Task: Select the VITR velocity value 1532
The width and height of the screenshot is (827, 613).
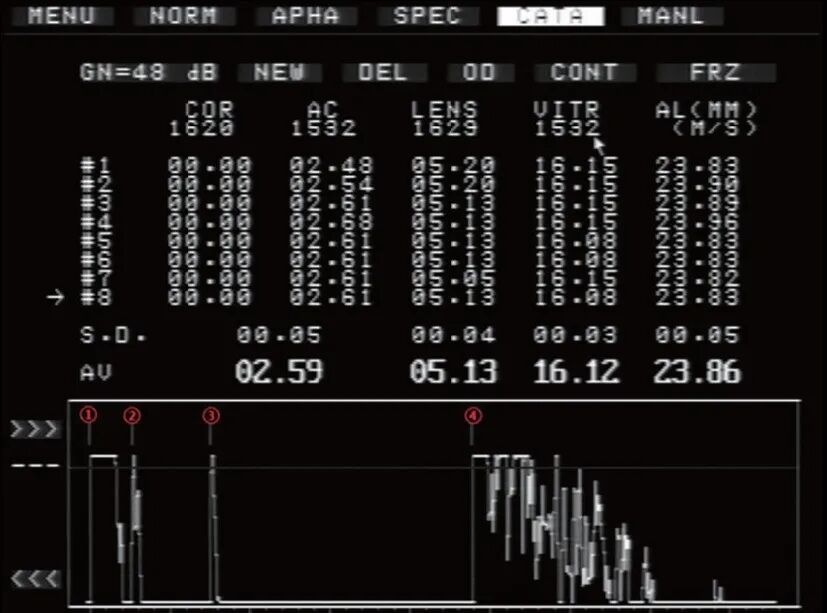Action: (567, 128)
